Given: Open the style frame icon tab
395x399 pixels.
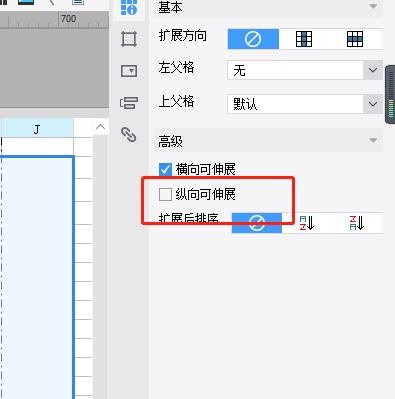Looking at the screenshot, I should (129, 39).
